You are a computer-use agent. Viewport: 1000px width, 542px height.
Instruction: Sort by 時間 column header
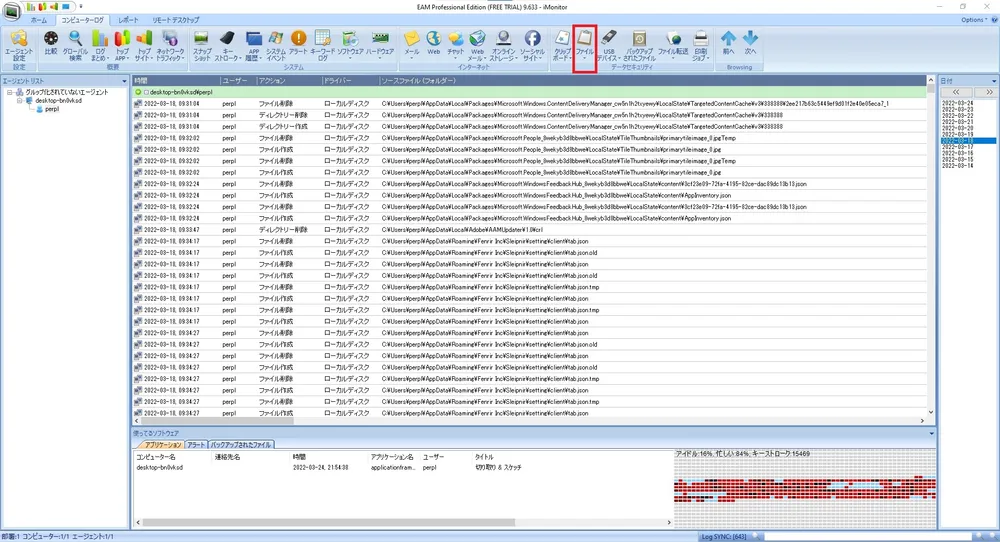(176, 81)
